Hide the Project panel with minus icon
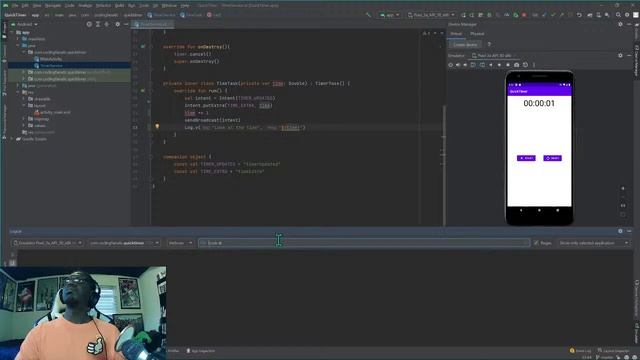This screenshot has height=360, width=640. click(x=126, y=24)
